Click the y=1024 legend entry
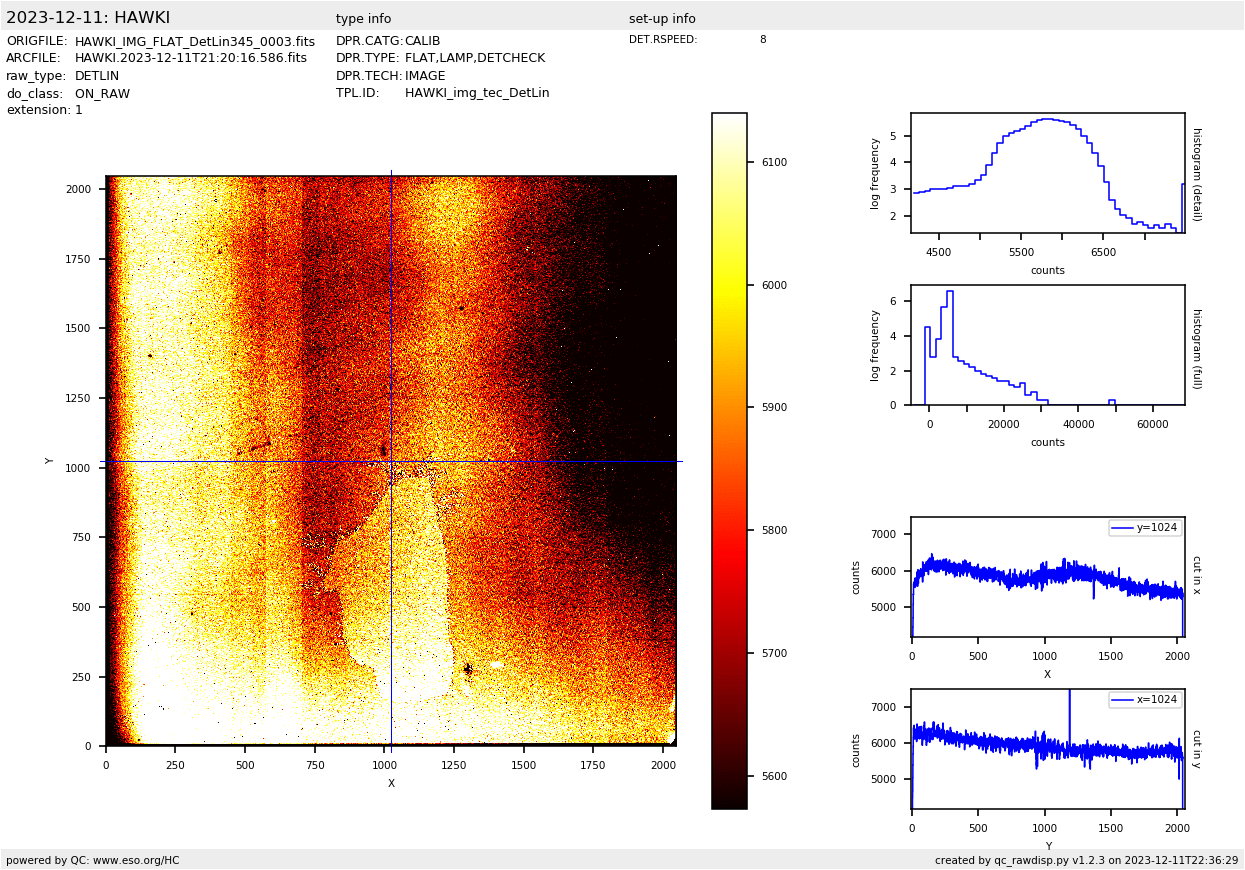The width and height of the screenshot is (1245, 870). click(x=1145, y=528)
